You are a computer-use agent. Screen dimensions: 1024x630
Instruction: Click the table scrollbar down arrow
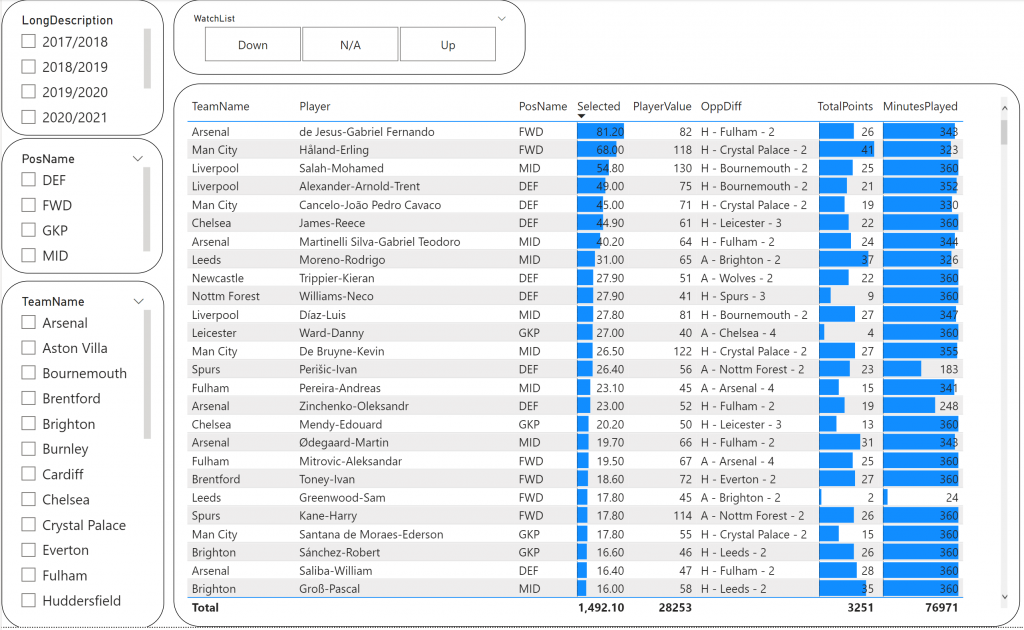tap(1004, 597)
